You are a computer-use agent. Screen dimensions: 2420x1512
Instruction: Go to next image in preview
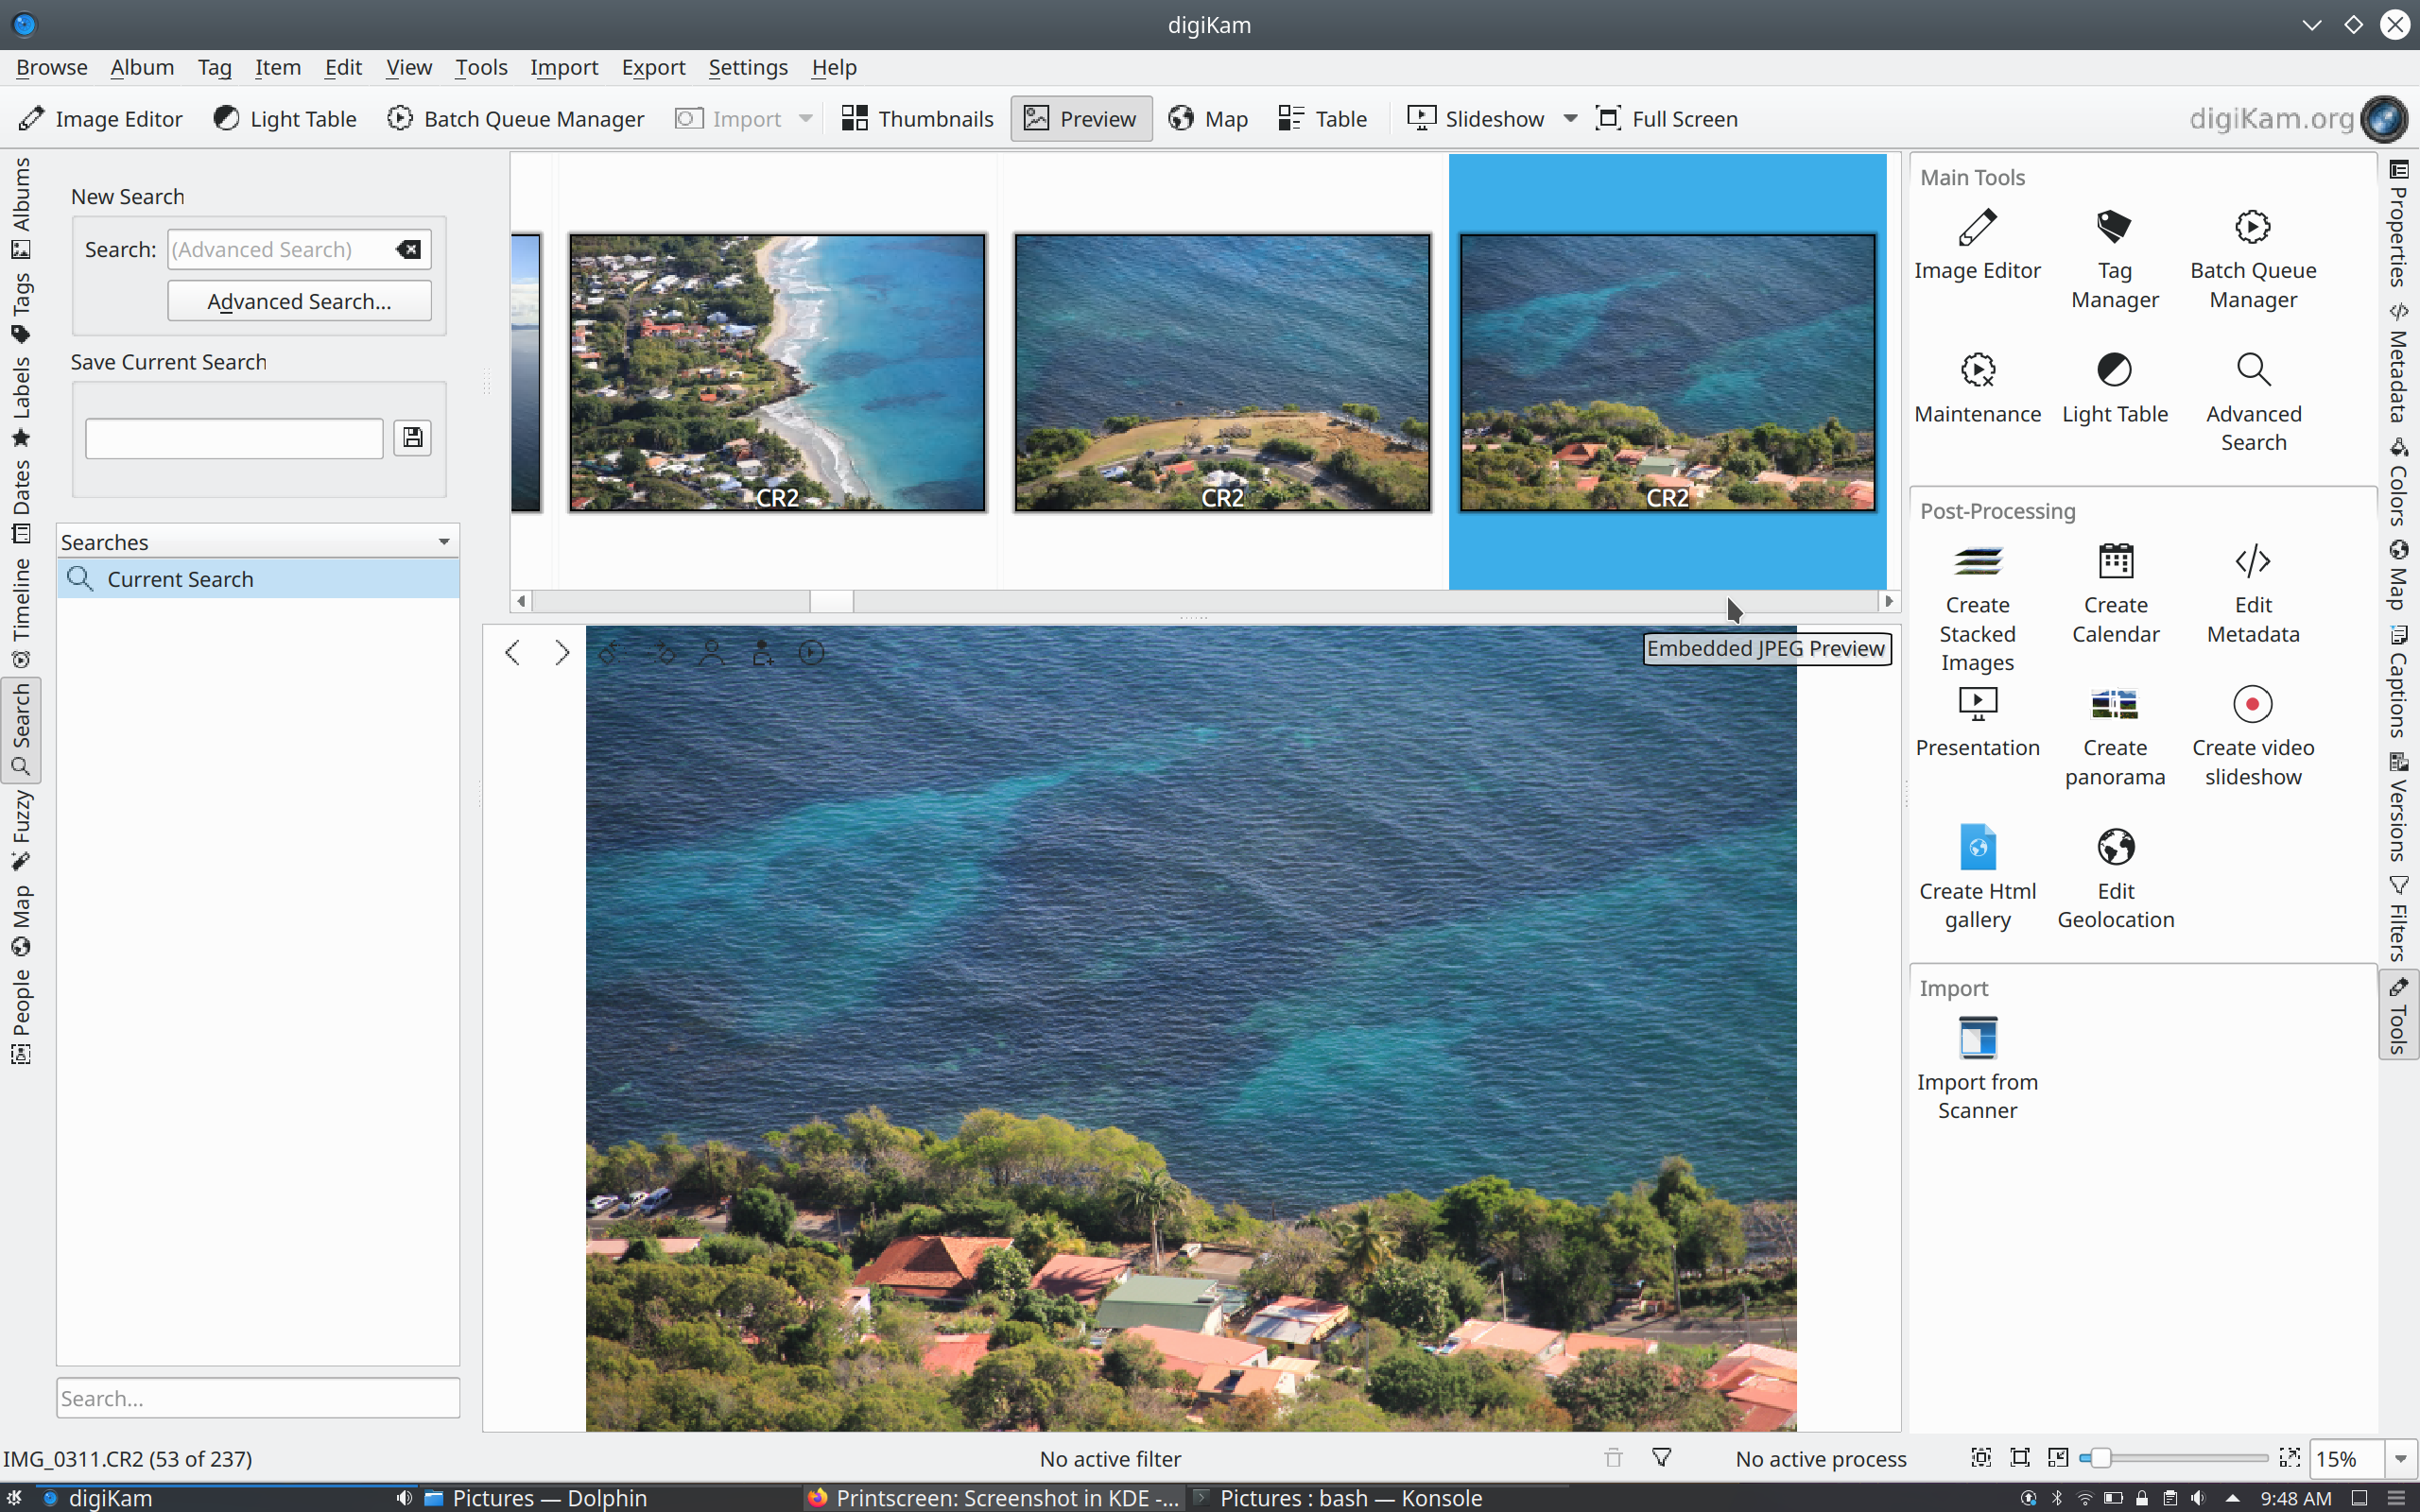click(x=562, y=653)
